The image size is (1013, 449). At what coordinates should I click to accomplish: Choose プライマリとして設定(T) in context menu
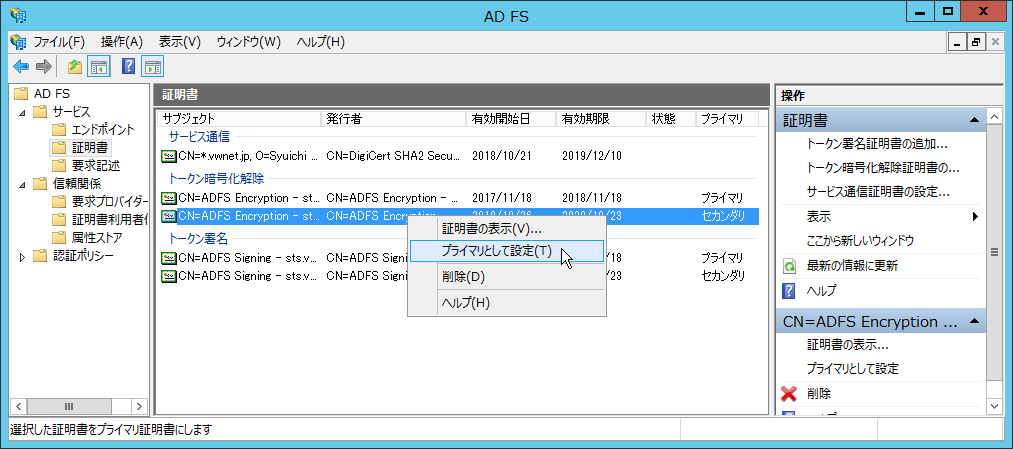tap(506, 251)
